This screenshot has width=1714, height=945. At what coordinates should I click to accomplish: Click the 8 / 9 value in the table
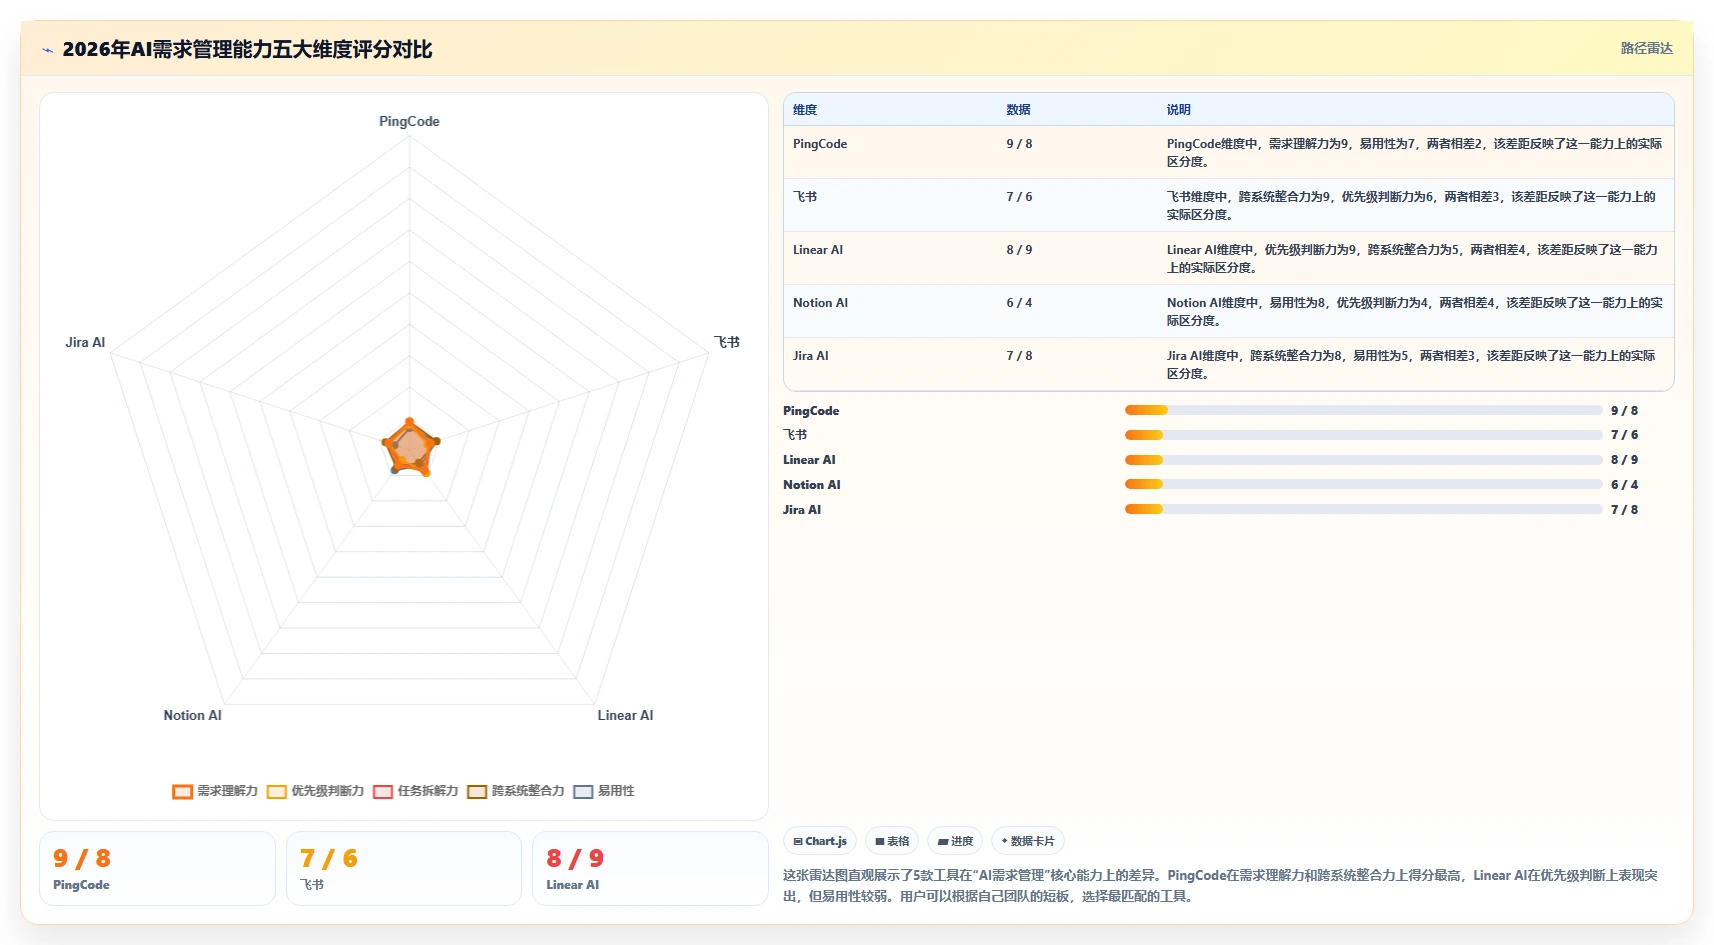click(x=1019, y=250)
